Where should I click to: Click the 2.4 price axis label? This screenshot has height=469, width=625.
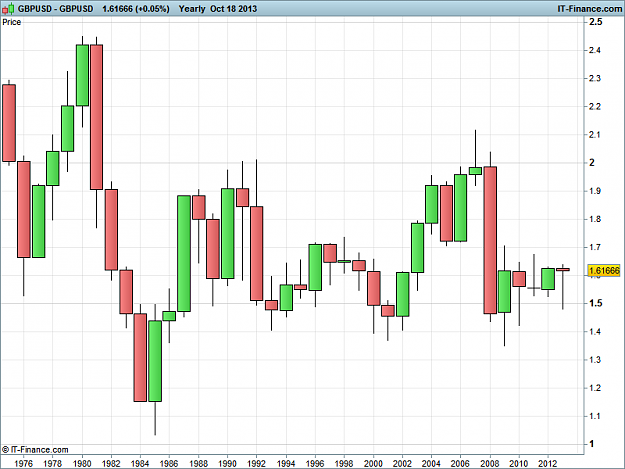(594, 50)
